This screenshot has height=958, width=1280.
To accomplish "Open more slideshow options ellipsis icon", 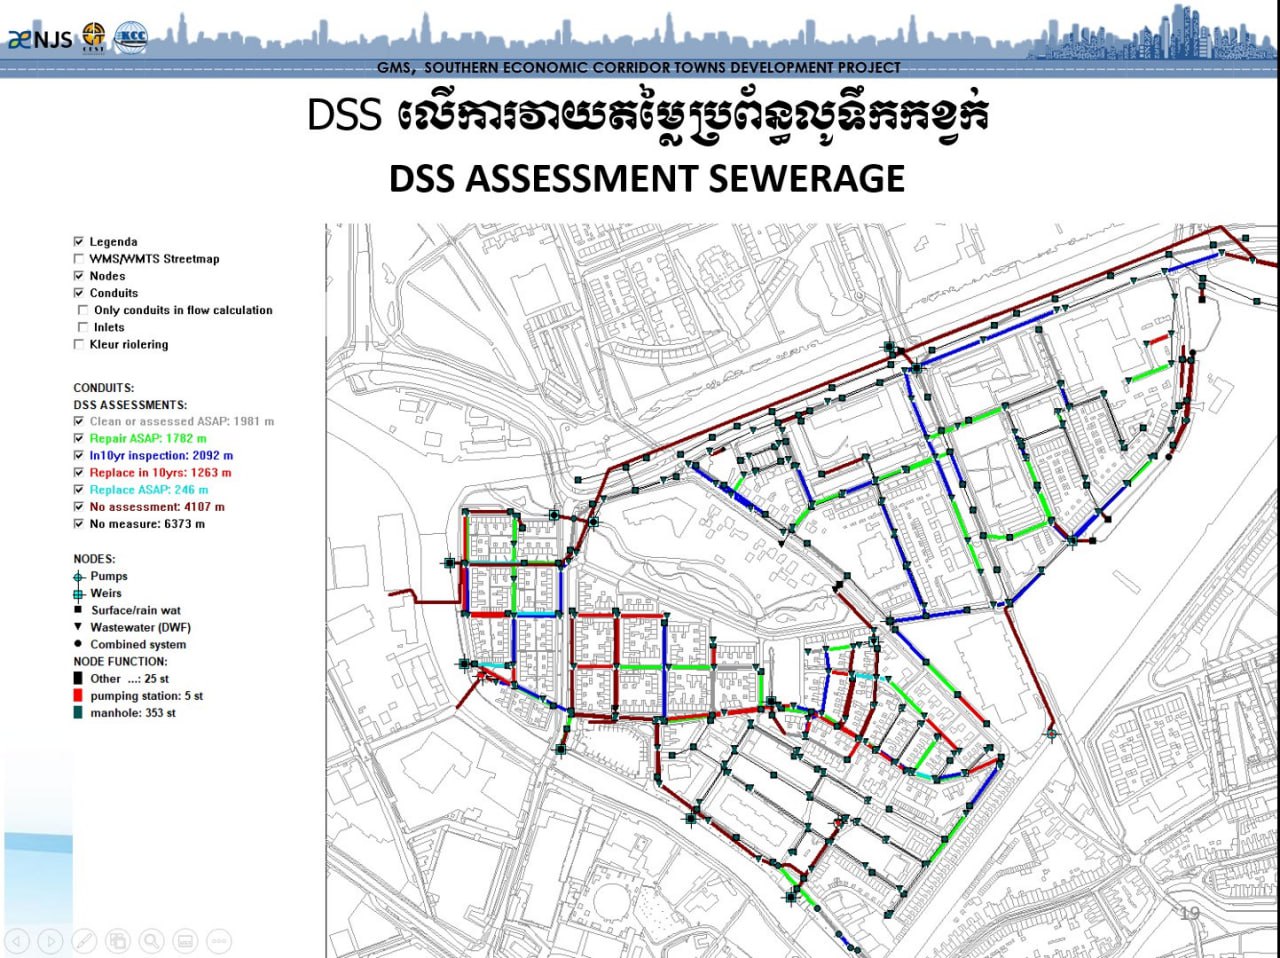I will tap(219, 941).
